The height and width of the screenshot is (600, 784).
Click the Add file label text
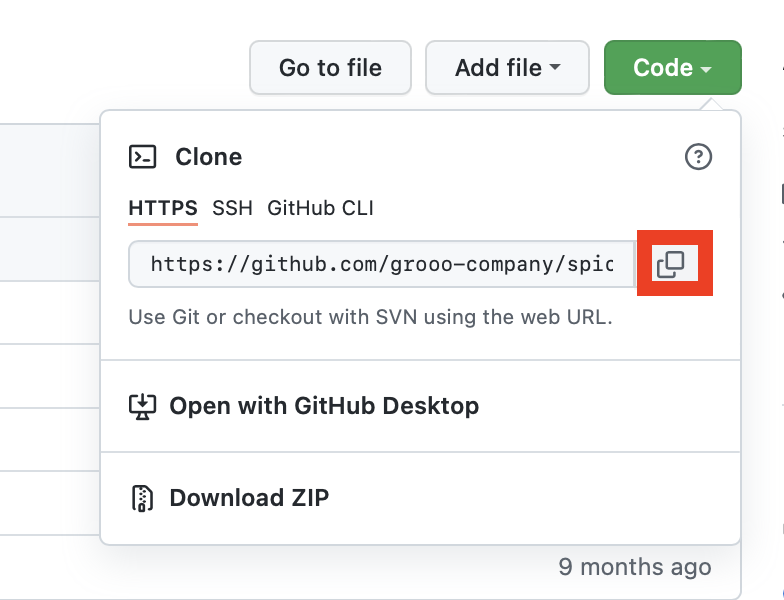[498, 68]
